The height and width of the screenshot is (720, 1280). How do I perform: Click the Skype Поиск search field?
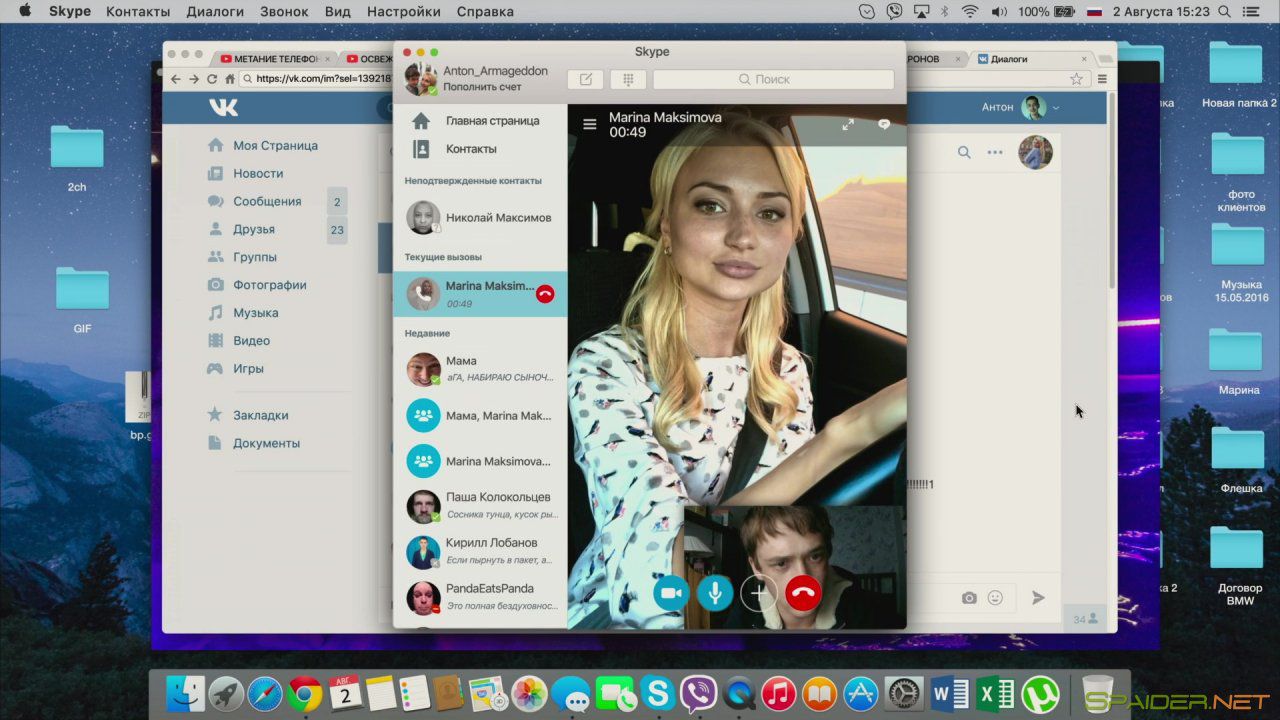click(x=773, y=79)
